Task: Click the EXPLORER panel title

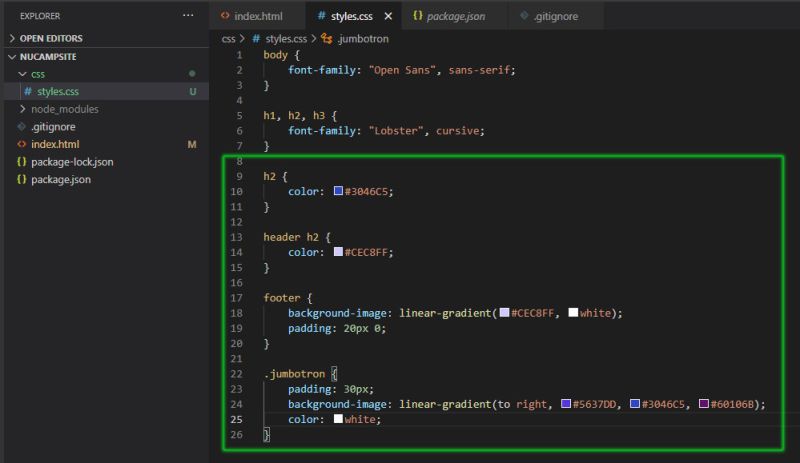Action: (x=40, y=16)
